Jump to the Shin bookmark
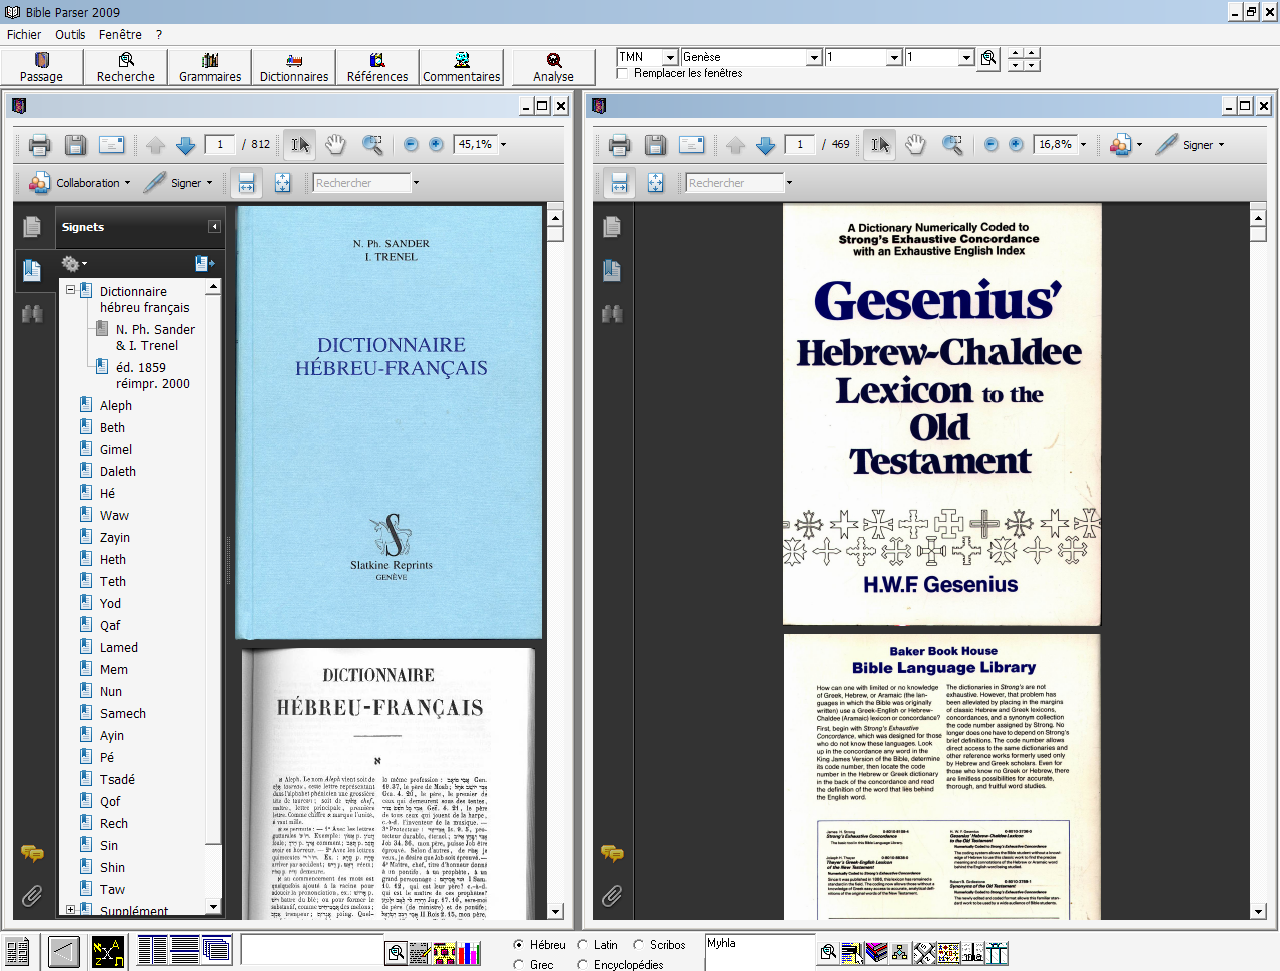1280x971 pixels. [x=112, y=867]
